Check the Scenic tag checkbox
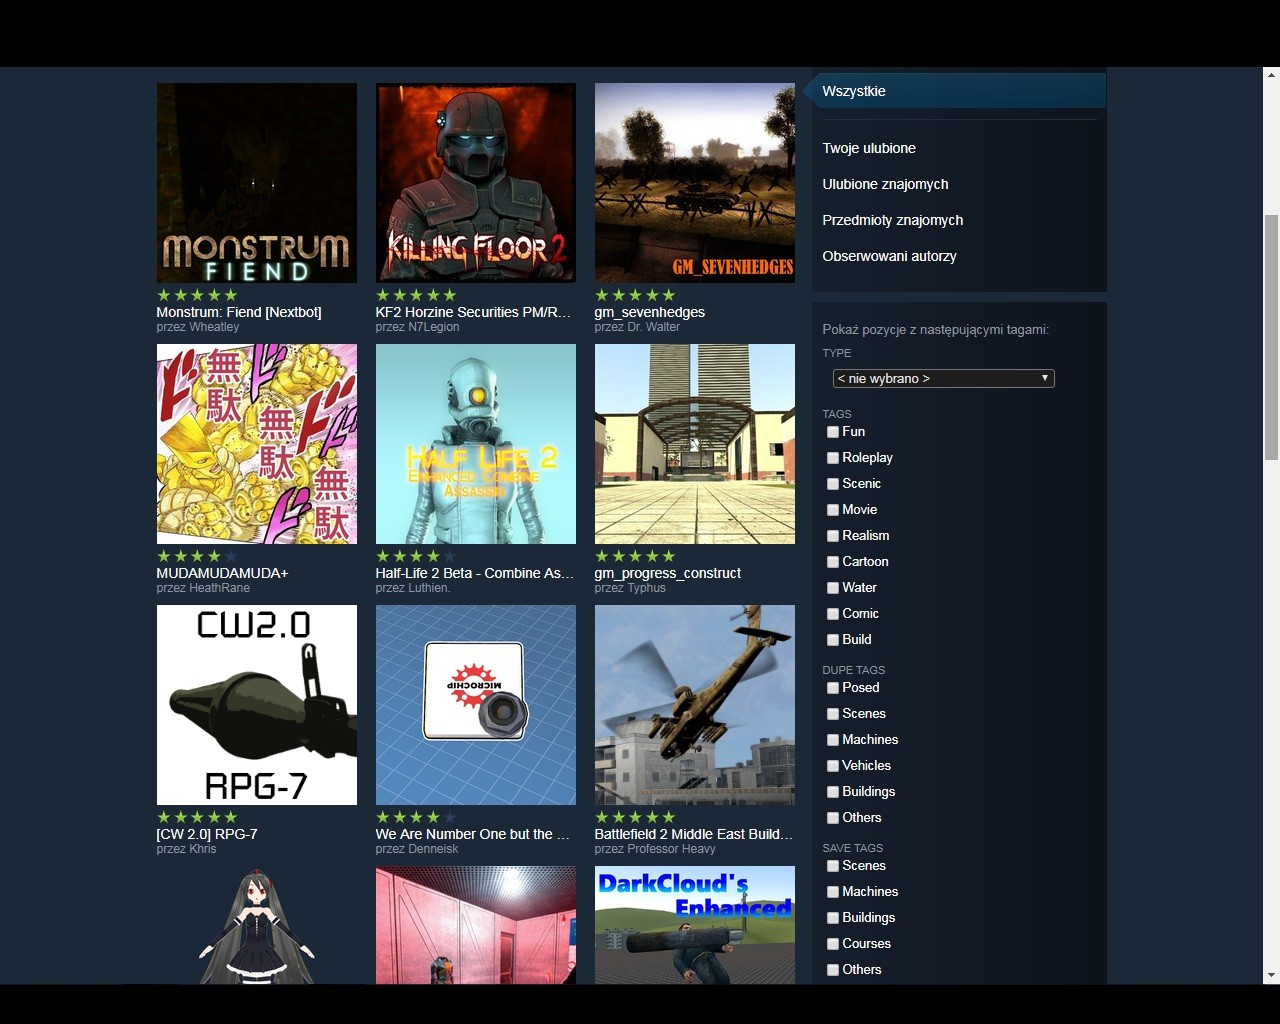This screenshot has width=1280, height=1024. coord(833,484)
